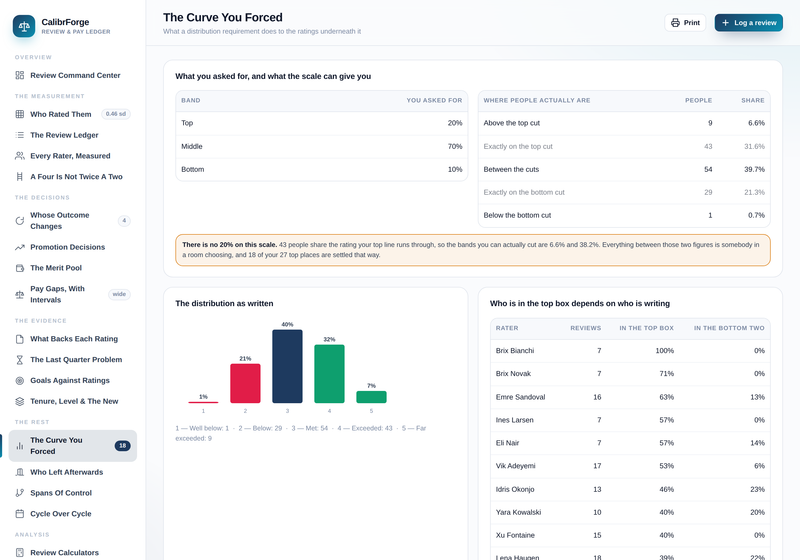Click the small green rating 5 bar
The image size is (800, 560).
pos(371,397)
